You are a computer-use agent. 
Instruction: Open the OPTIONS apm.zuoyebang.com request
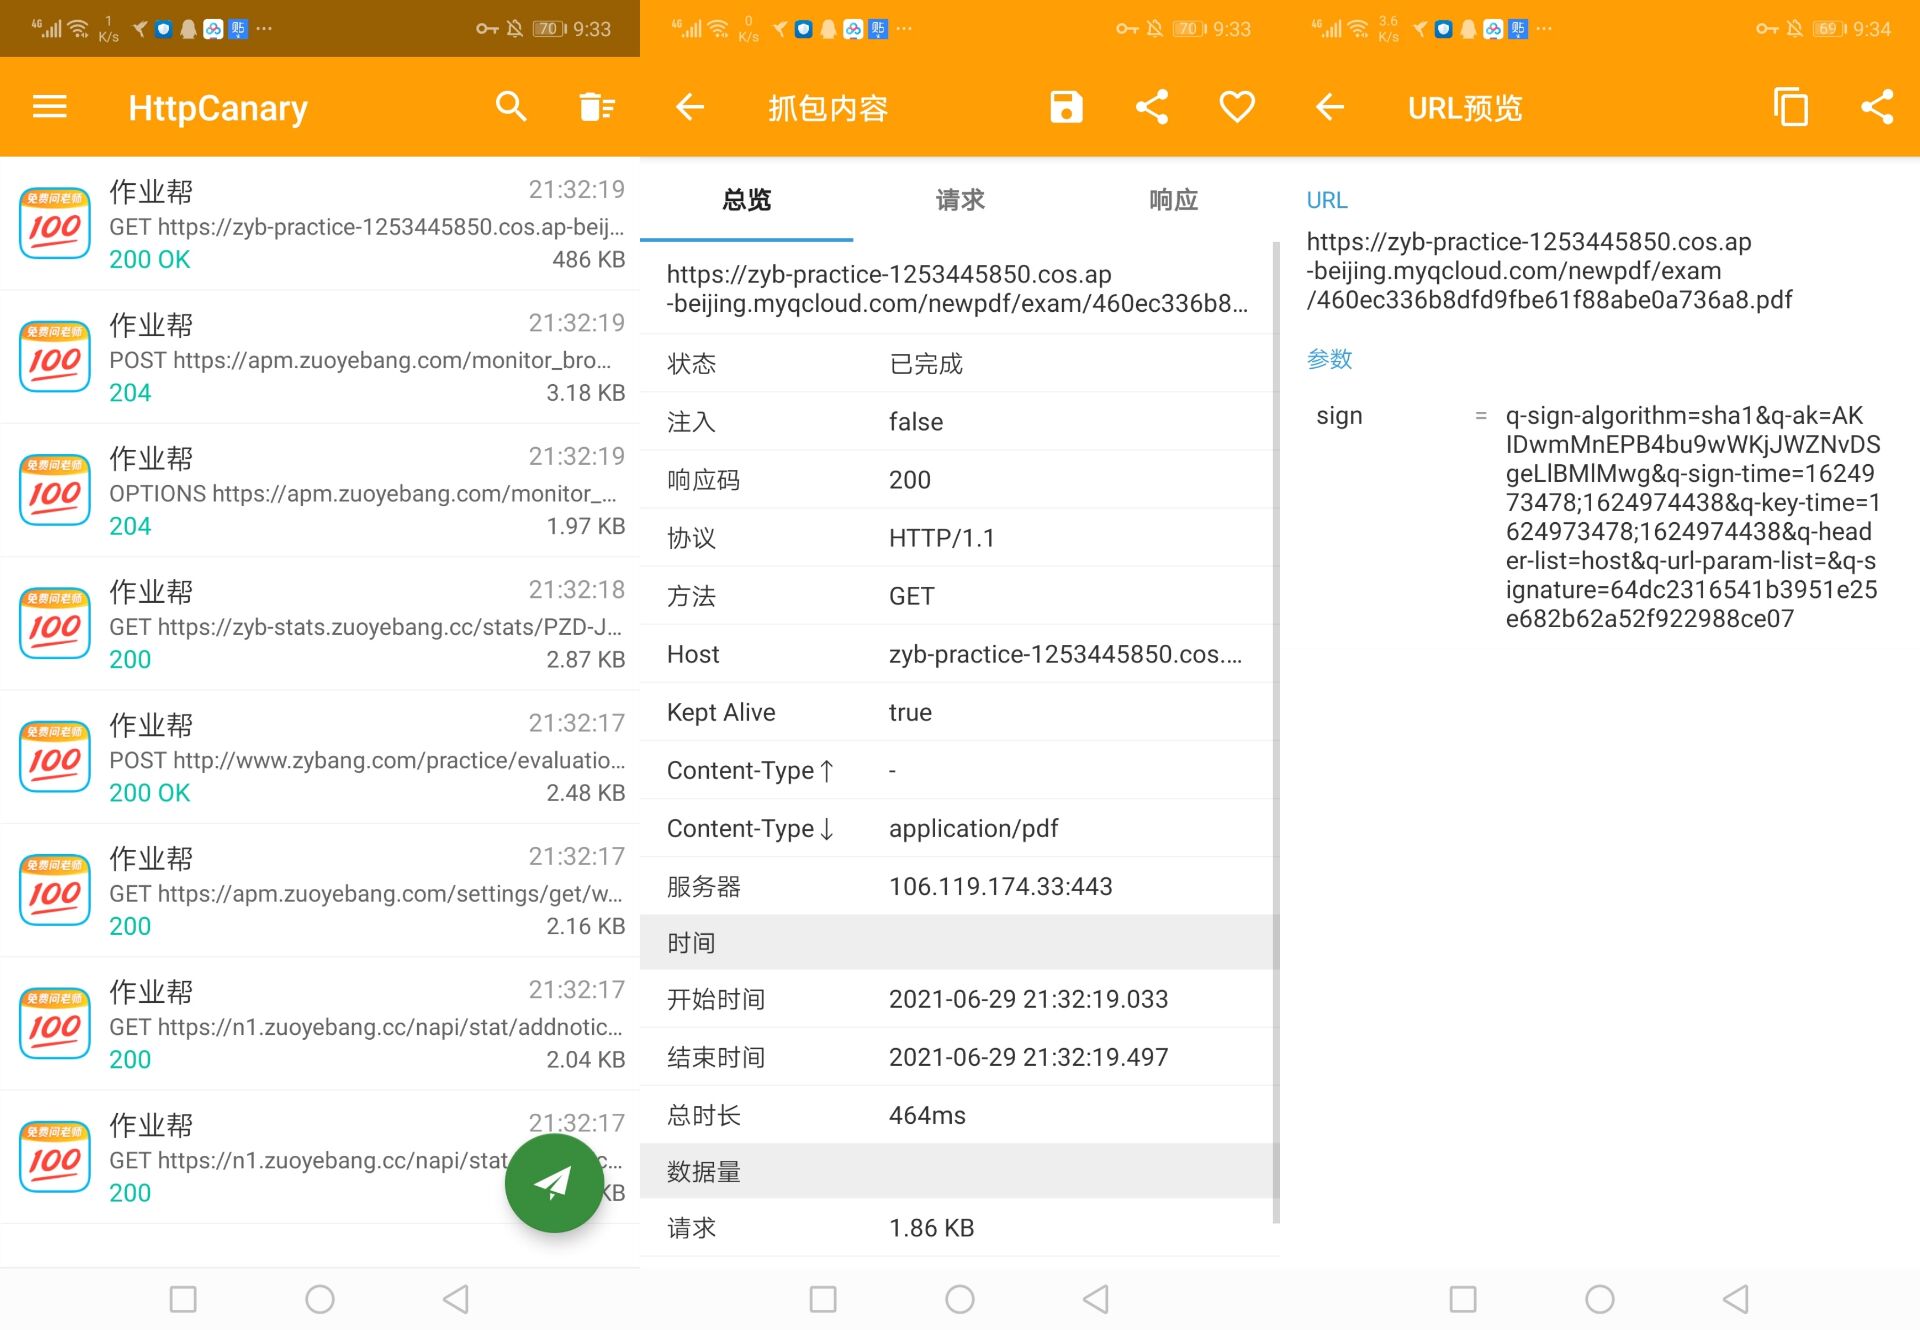coord(320,491)
